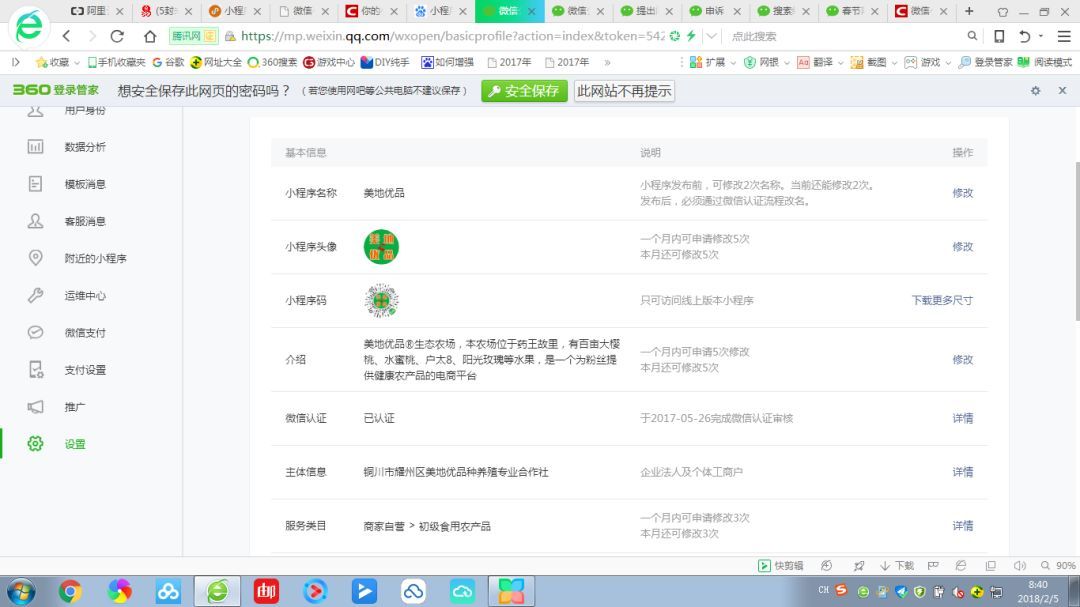Click the 美地优品 avatar image
Image resolution: width=1080 pixels, height=607 pixels.
pyautogui.click(x=381, y=247)
